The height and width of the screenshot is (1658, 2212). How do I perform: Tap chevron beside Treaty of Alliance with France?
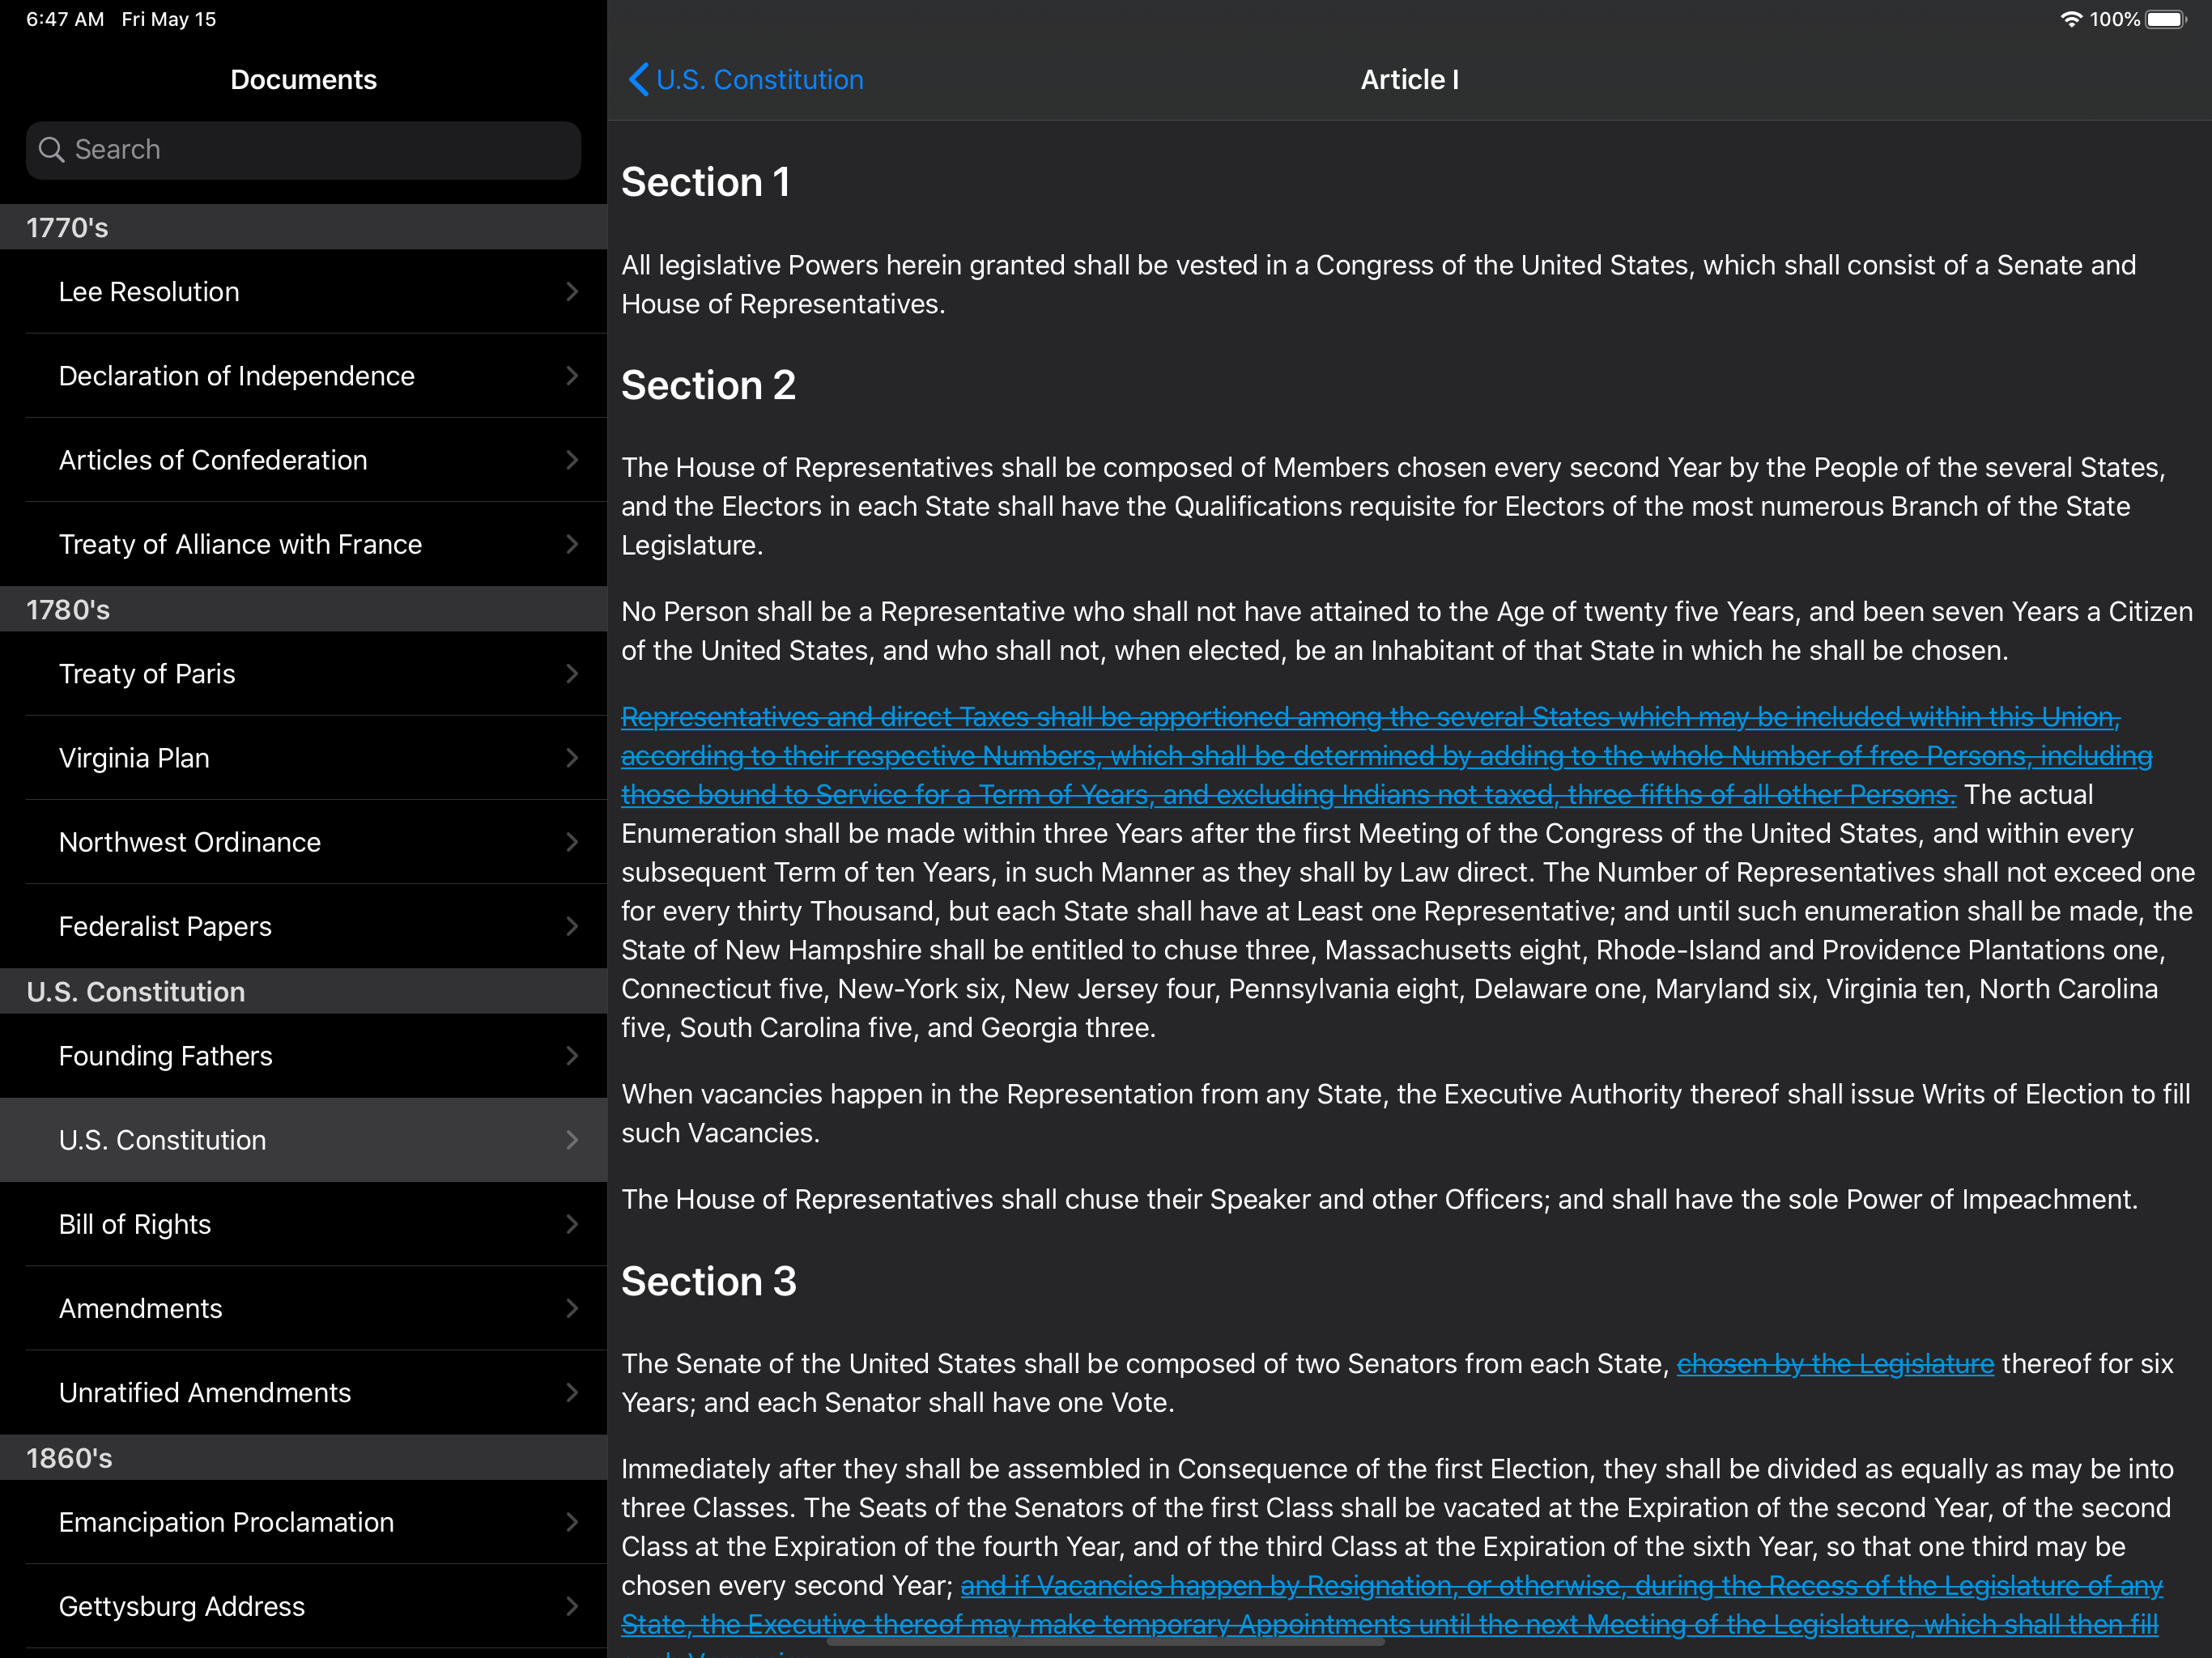(572, 543)
